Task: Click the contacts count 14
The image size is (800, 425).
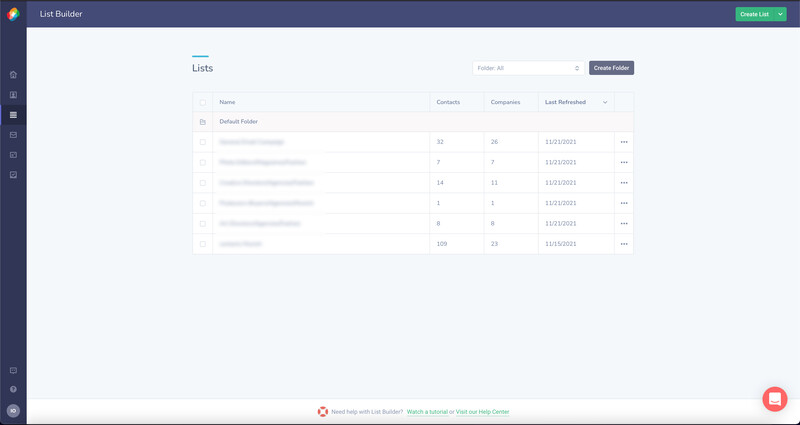Action: point(440,183)
